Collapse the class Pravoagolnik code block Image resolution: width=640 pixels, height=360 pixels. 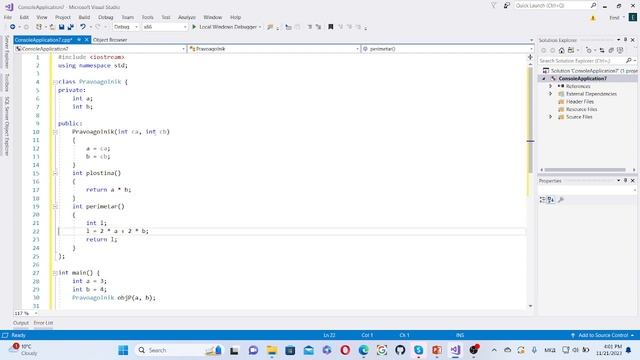(55, 82)
